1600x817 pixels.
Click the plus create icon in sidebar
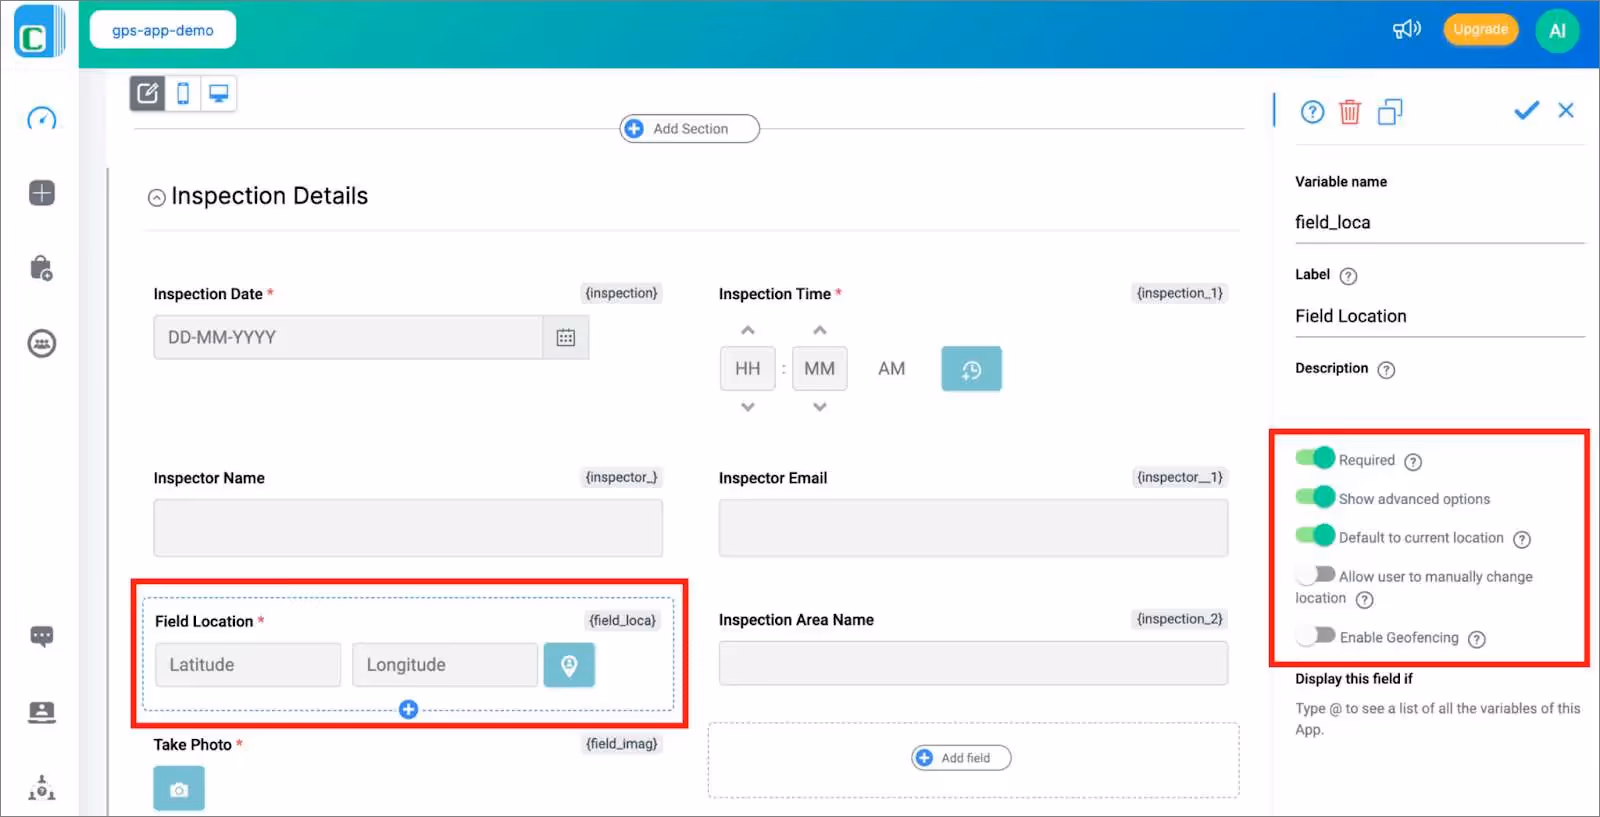click(42, 193)
